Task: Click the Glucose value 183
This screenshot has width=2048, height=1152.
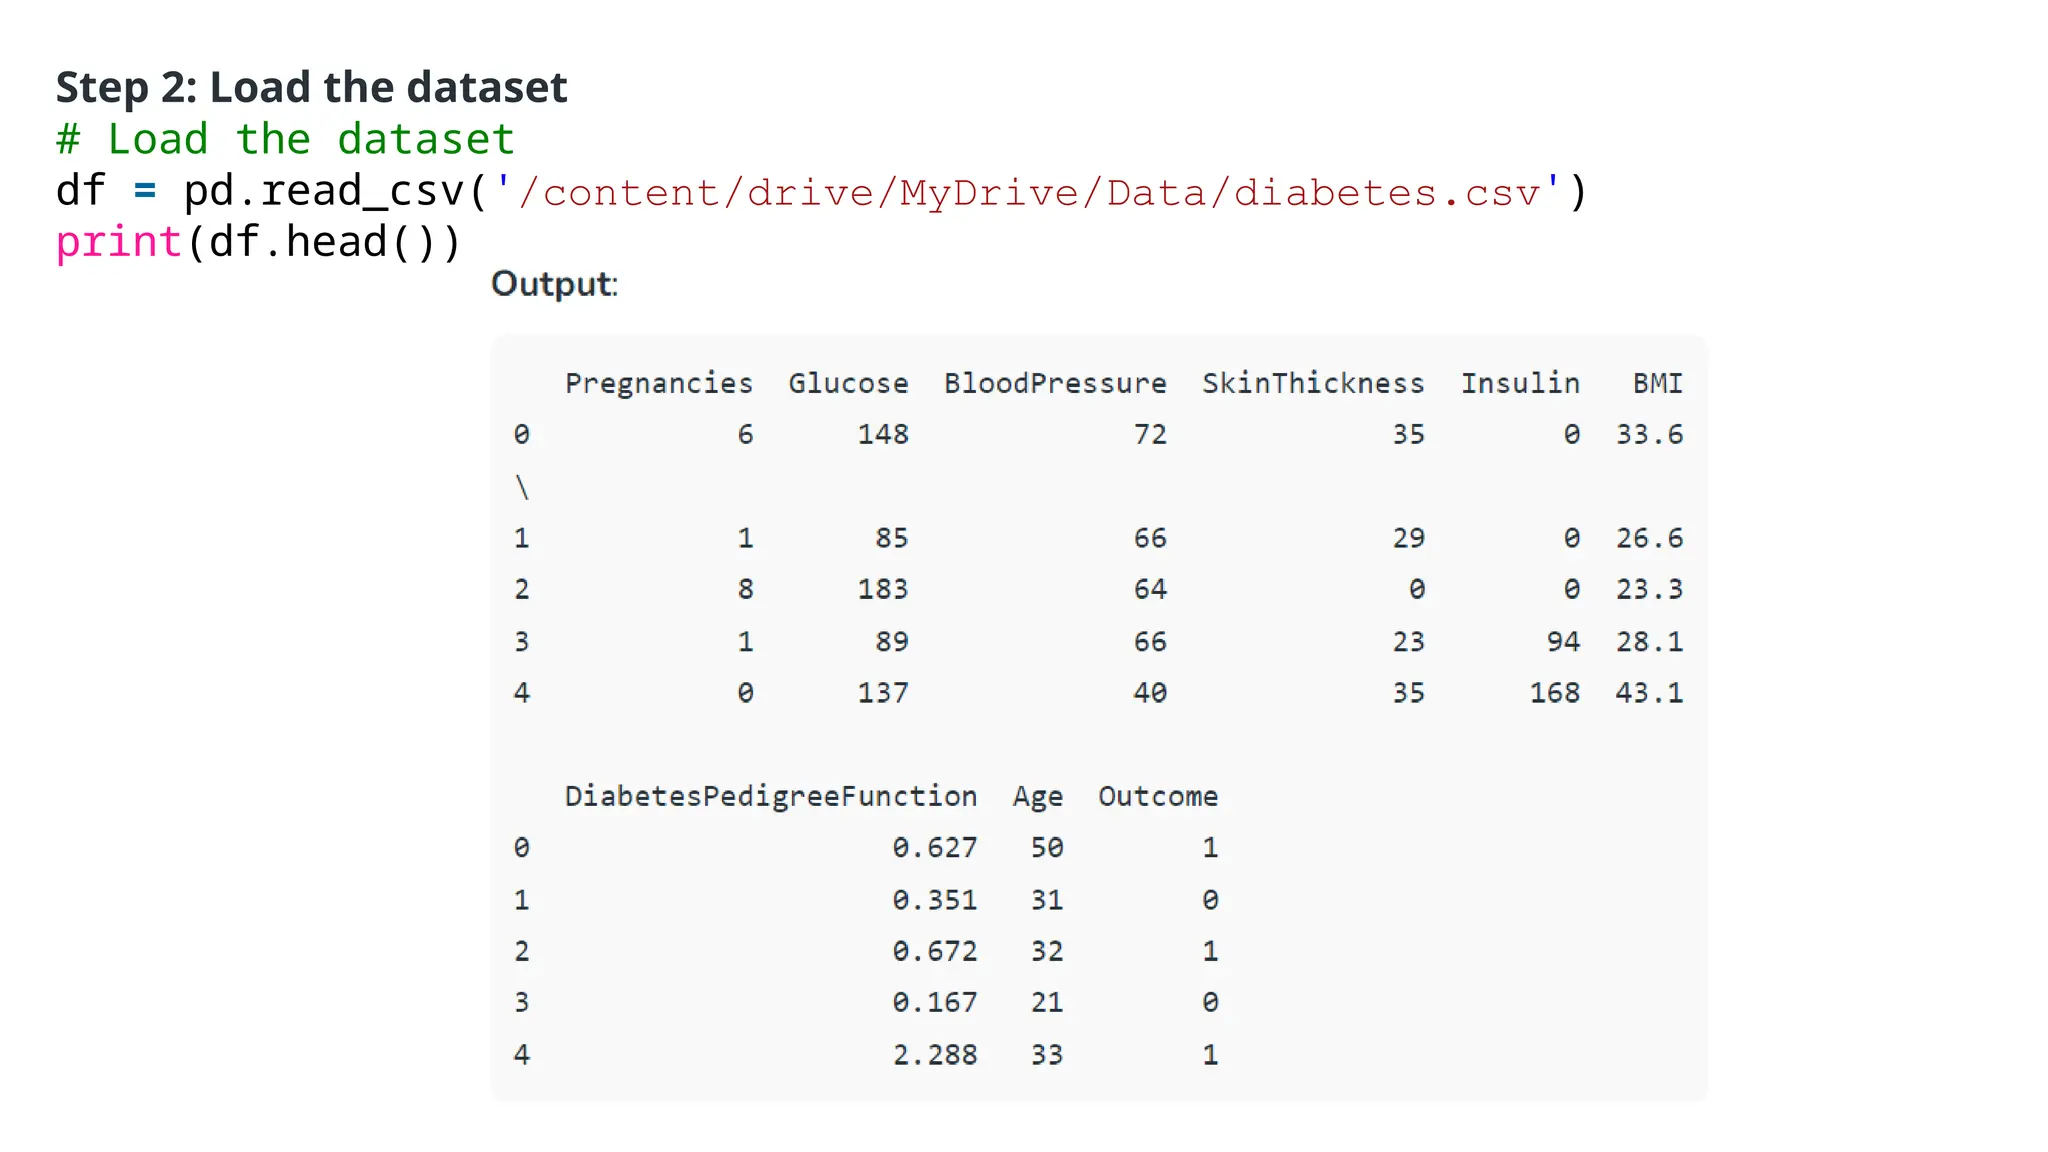Action: (x=882, y=589)
